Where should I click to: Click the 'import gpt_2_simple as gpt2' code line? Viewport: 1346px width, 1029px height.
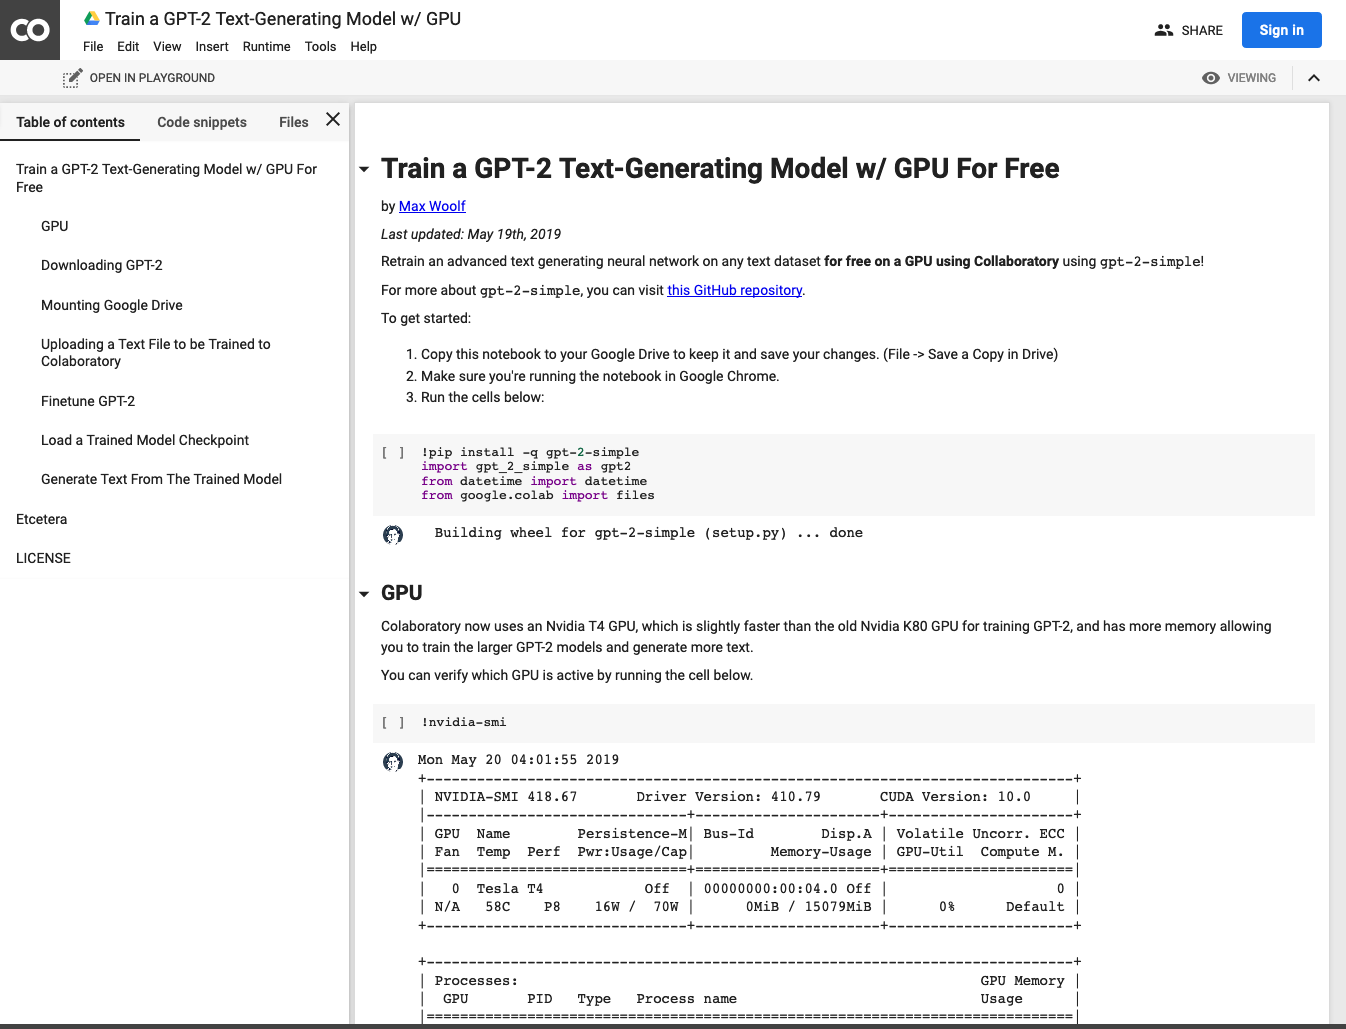pos(526,467)
